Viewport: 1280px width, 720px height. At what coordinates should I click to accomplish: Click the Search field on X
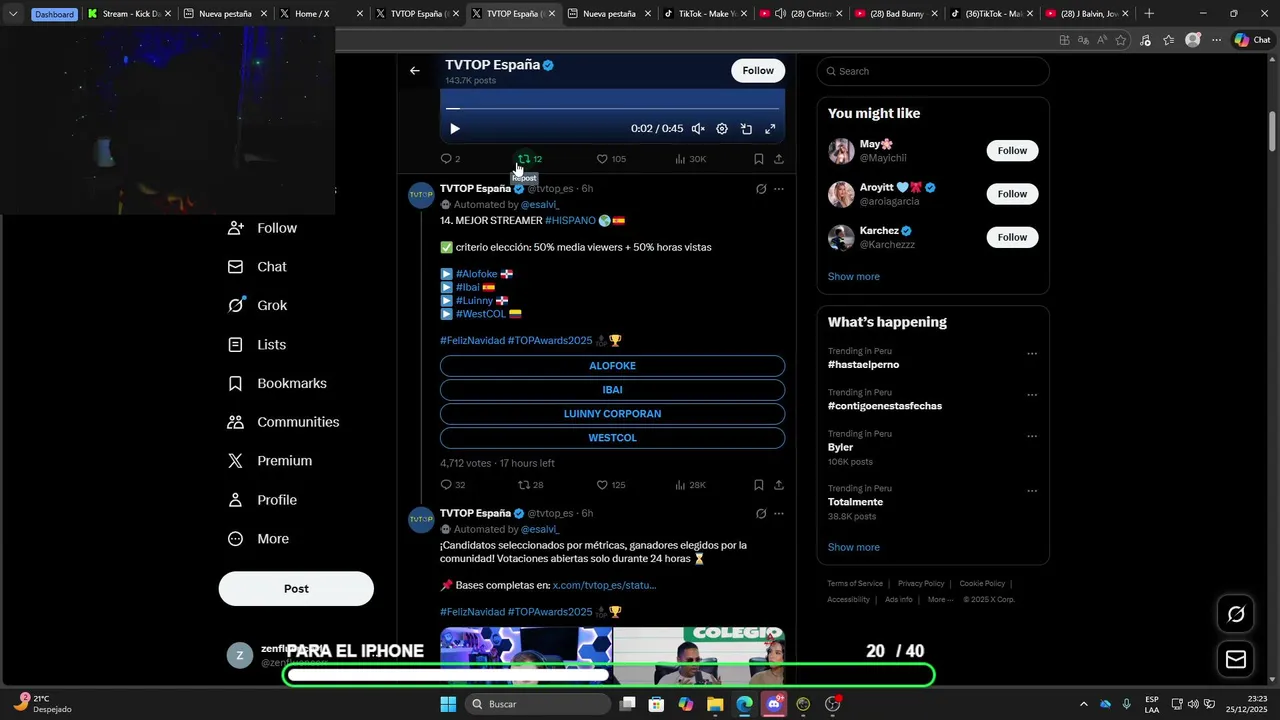point(933,71)
